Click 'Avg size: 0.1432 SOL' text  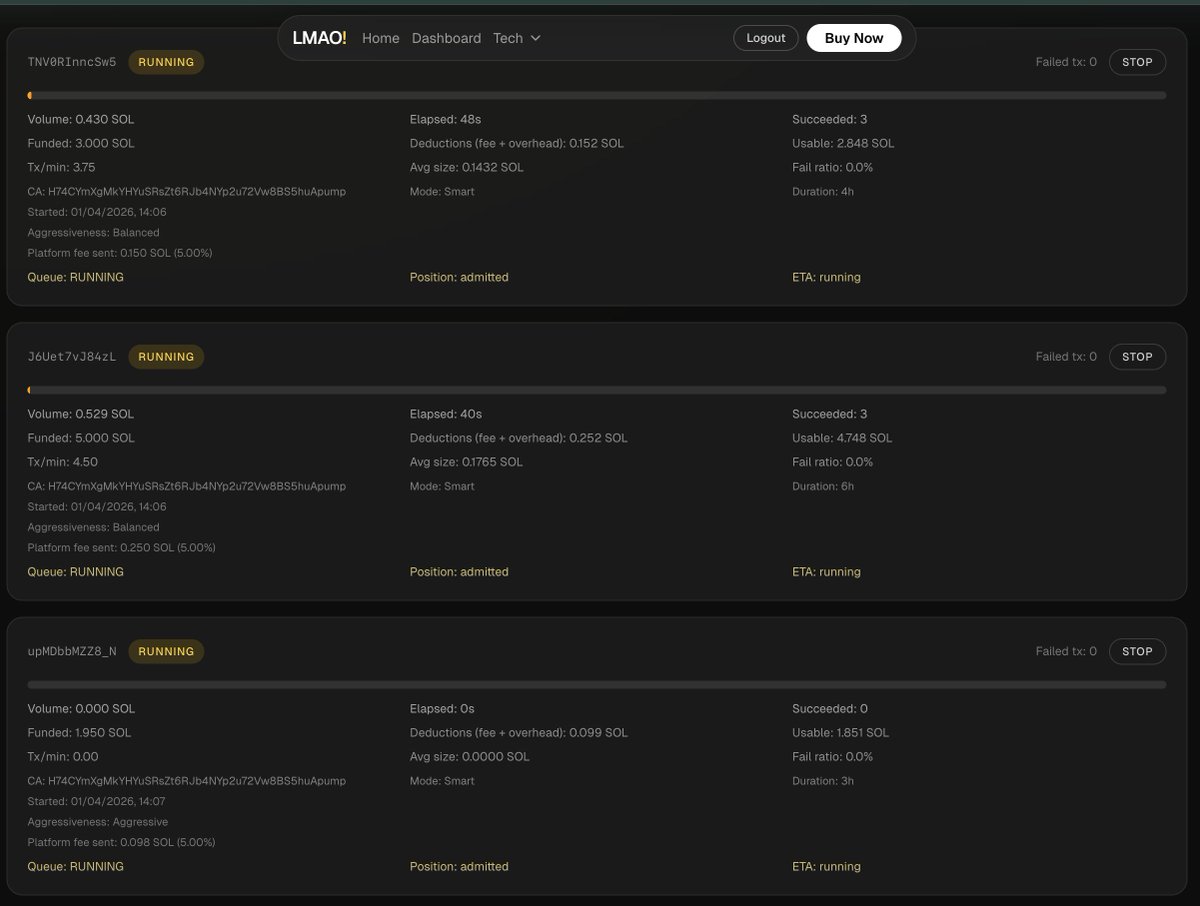tap(466, 167)
